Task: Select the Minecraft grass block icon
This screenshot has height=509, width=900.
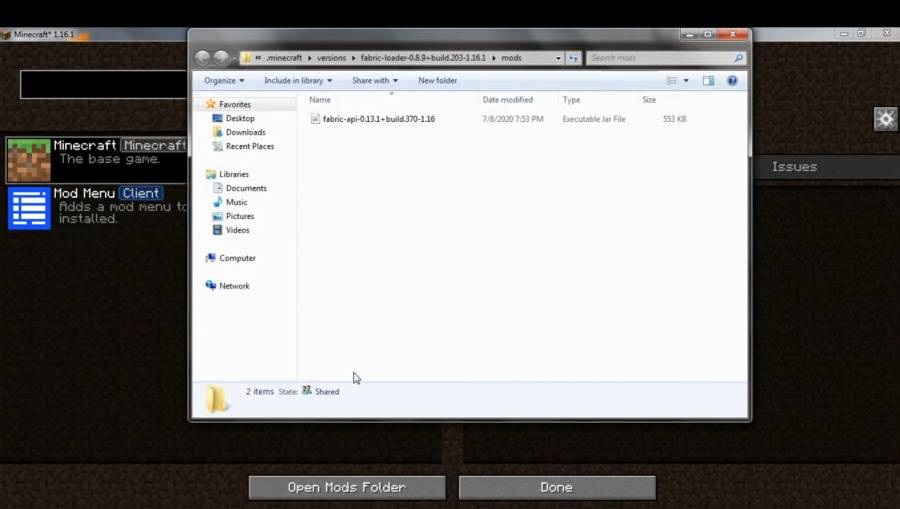Action: click(x=29, y=160)
